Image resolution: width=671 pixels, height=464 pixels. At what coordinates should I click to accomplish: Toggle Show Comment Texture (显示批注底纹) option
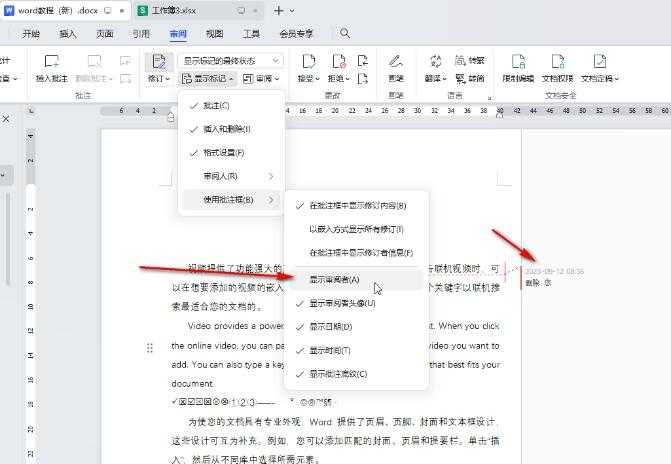point(356,374)
